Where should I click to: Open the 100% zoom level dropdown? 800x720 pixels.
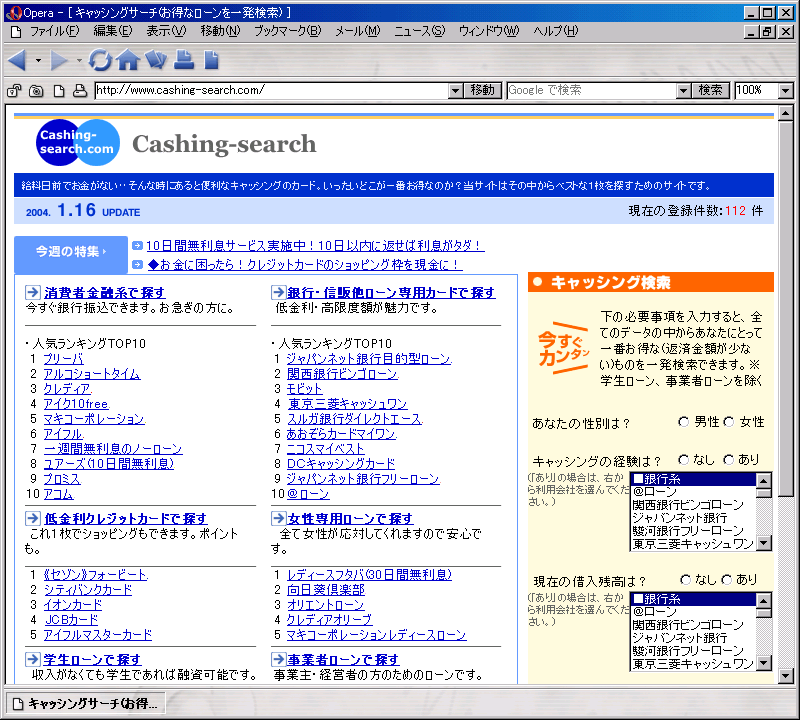(x=786, y=91)
